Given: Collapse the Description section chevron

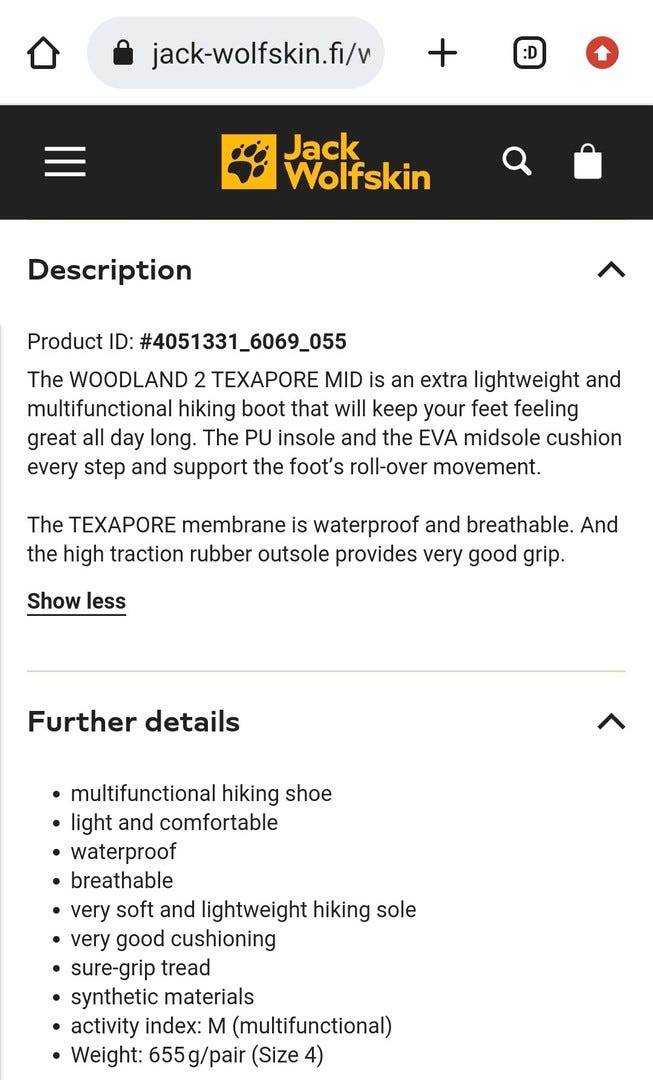Looking at the screenshot, I should click(x=610, y=270).
